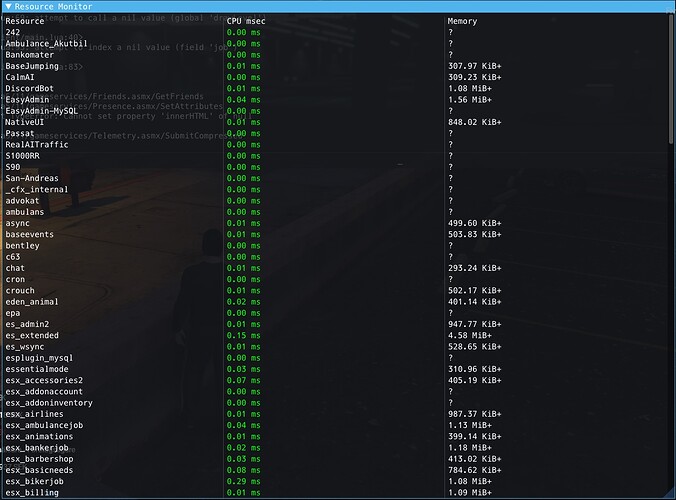Viewport: 676px width, 500px height.
Task: Click the 987.37 KiB+ memory value
Action: (x=475, y=414)
